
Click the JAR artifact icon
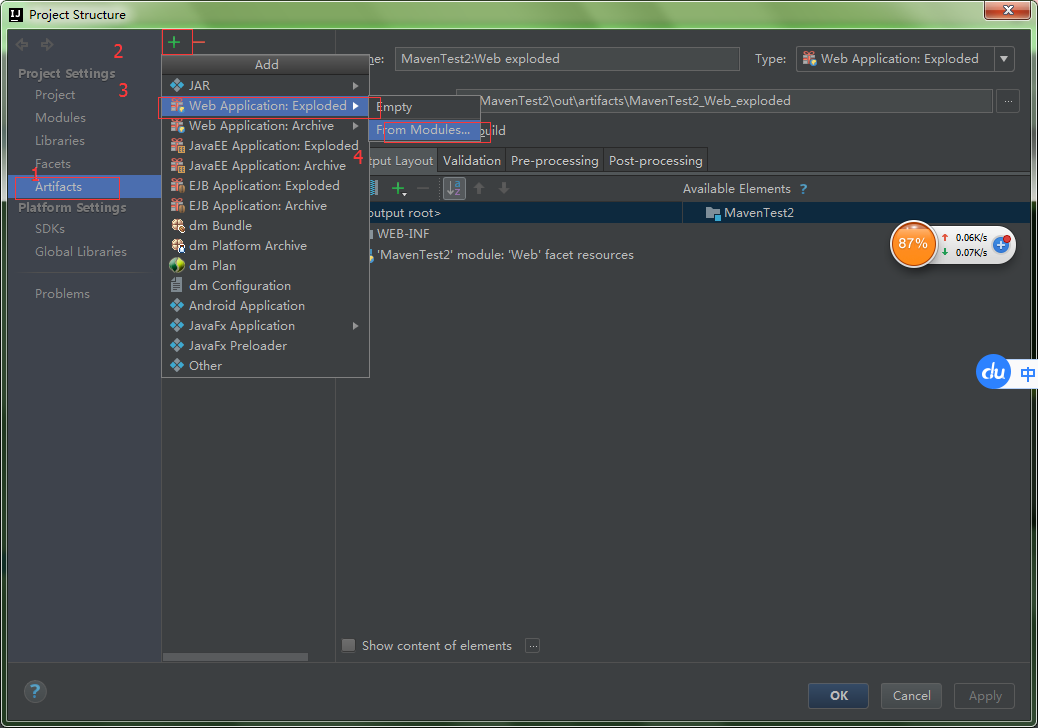pyautogui.click(x=177, y=85)
